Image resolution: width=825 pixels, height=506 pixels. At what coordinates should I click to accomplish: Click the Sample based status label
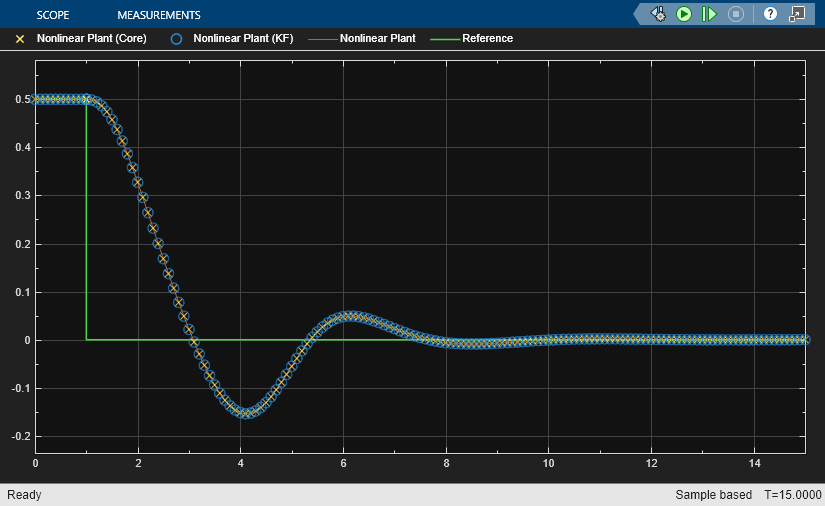713,495
